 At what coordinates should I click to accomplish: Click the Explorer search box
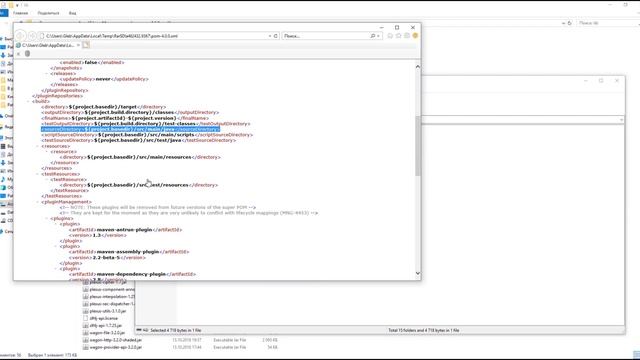tap(608, 23)
